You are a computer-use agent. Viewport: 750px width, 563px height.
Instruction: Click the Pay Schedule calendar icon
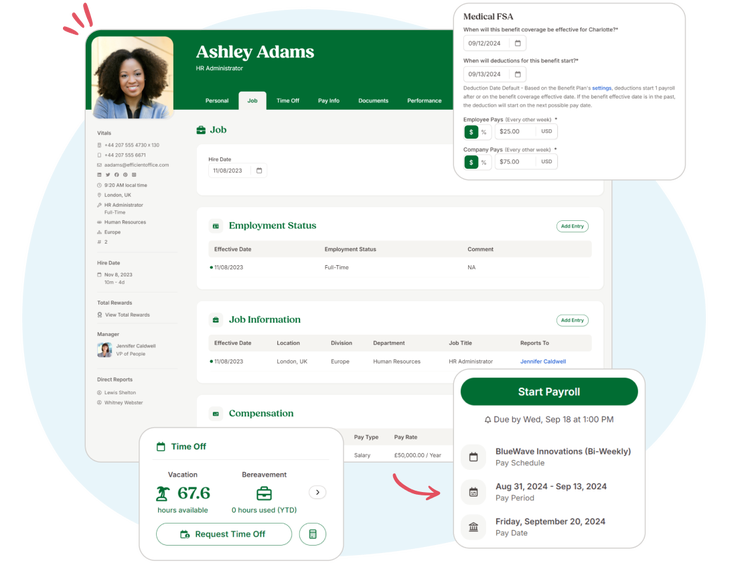[x=474, y=457]
